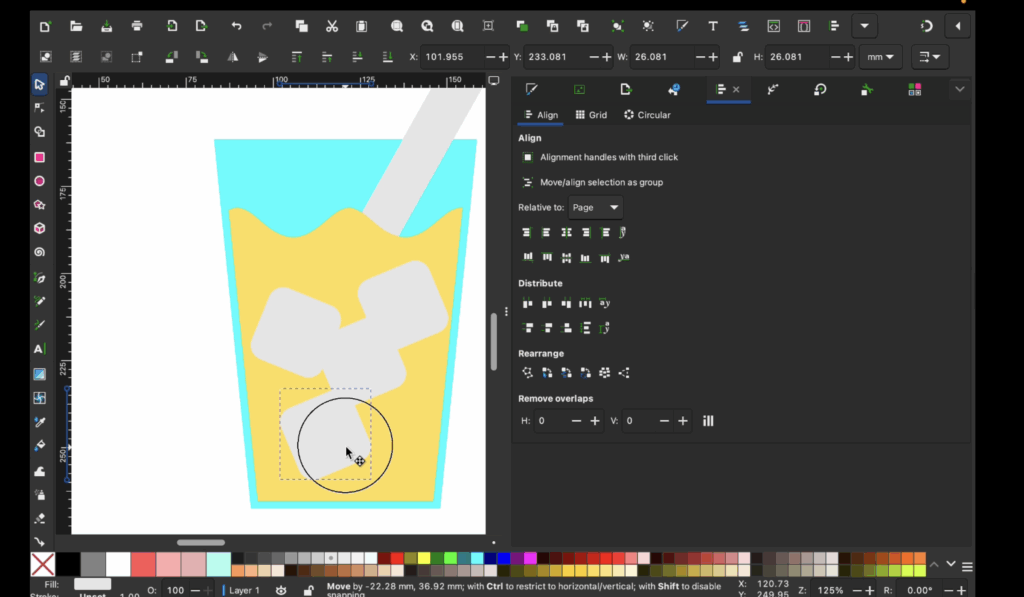Open the Text and Font dialog icon
This screenshot has width=1024, height=597.
pyautogui.click(x=712, y=26)
